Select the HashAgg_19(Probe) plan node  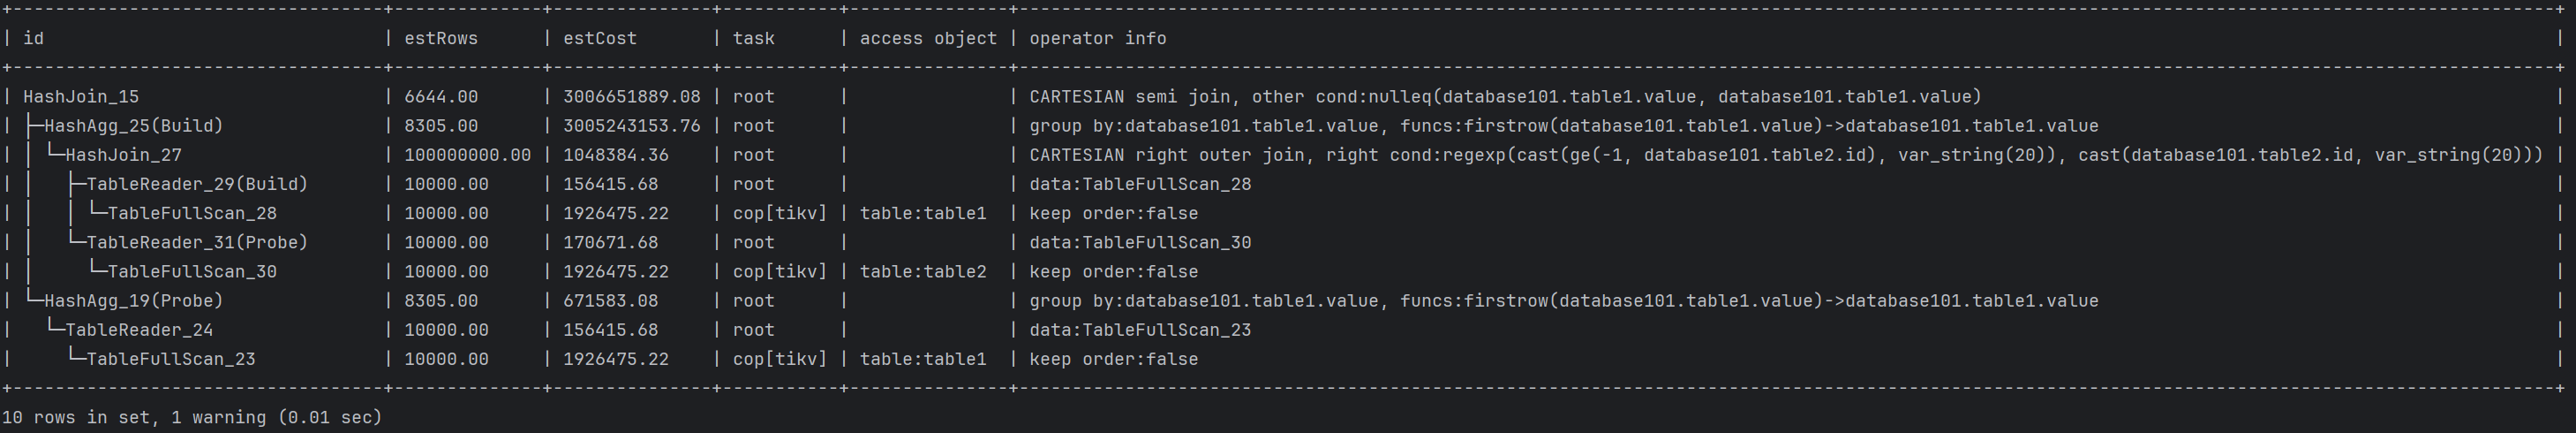(133, 300)
